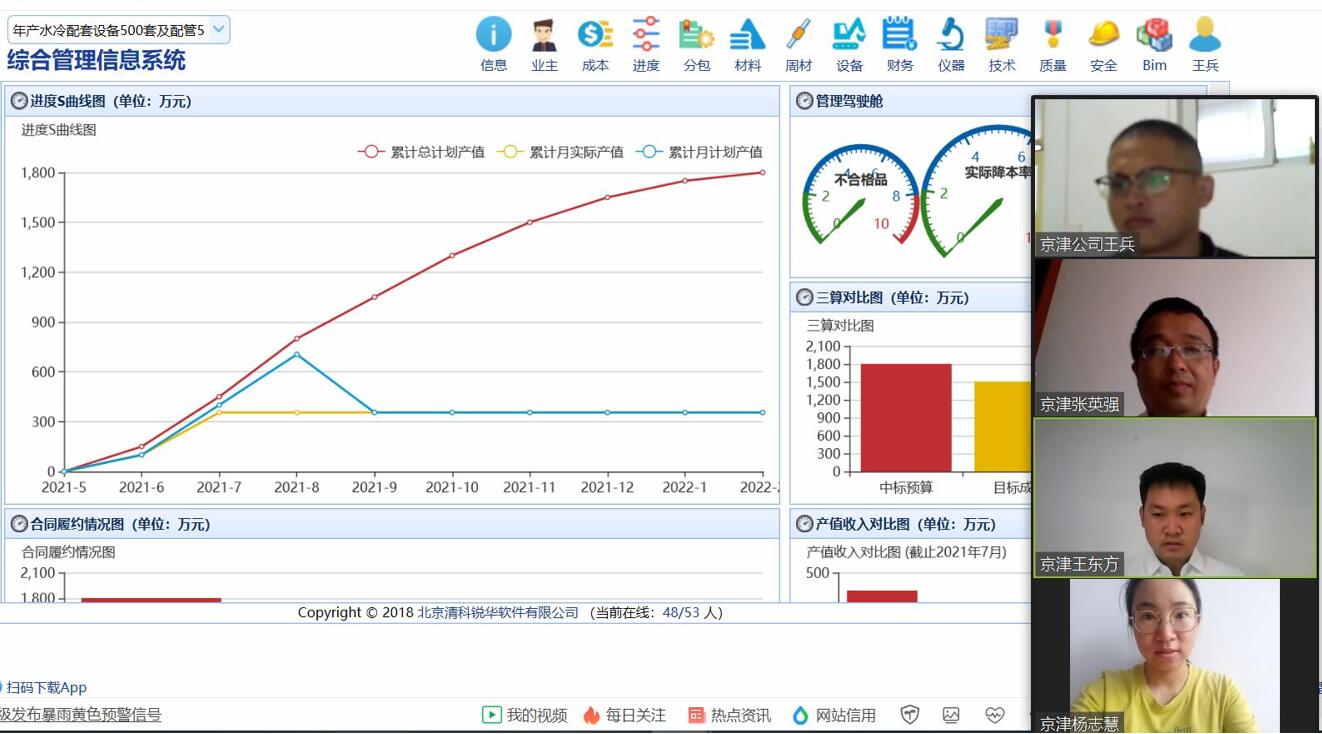The height and width of the screenshot is (734, 1322).
Task: Open 热点资讯 in the bottom bar
Action: click(x=729, y=715)
